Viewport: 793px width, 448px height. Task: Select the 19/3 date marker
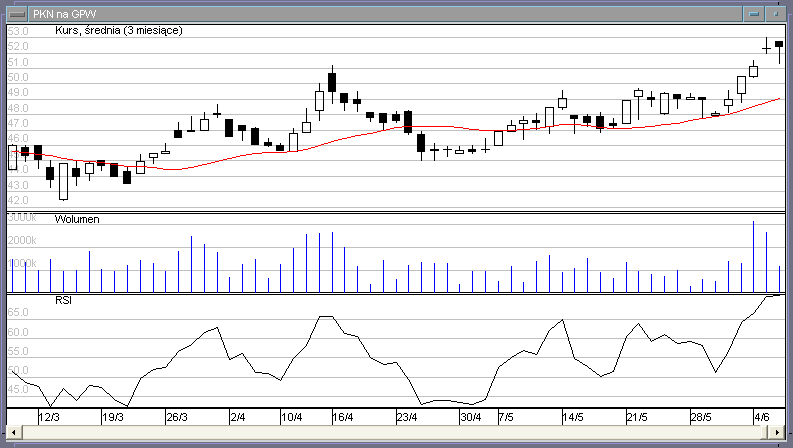(113, 417)
